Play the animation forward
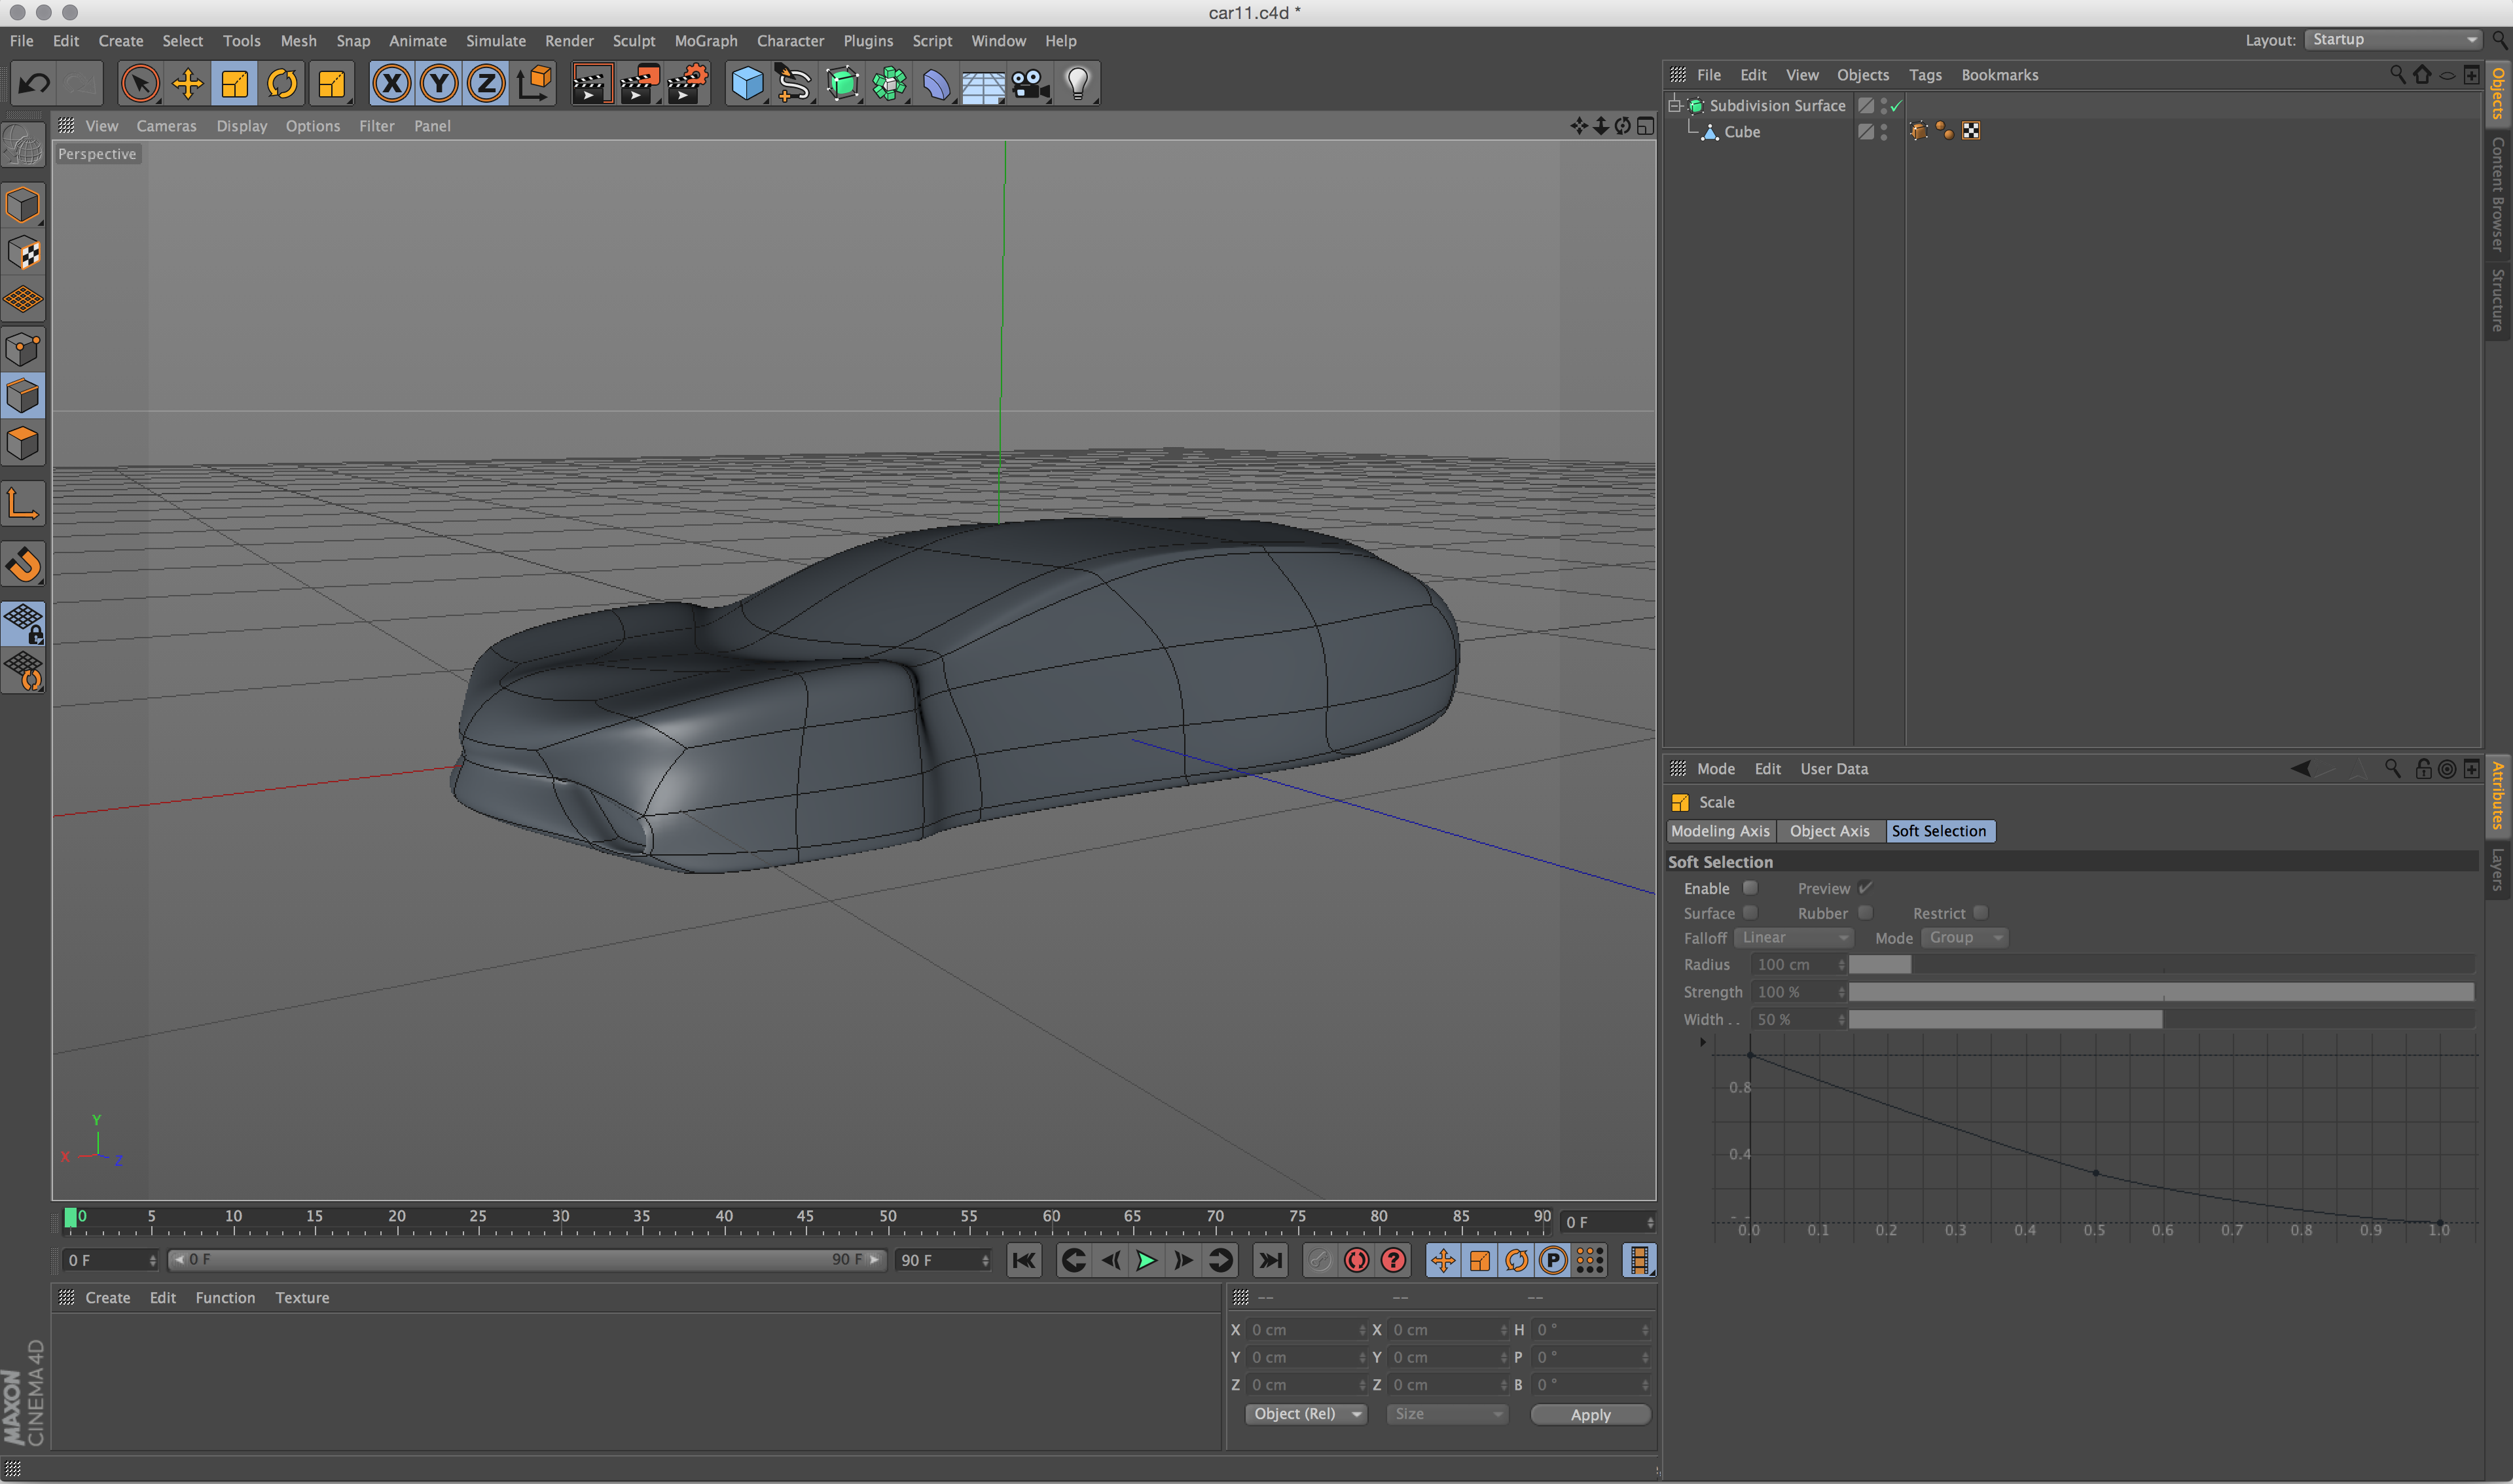 [1146, 1261]
